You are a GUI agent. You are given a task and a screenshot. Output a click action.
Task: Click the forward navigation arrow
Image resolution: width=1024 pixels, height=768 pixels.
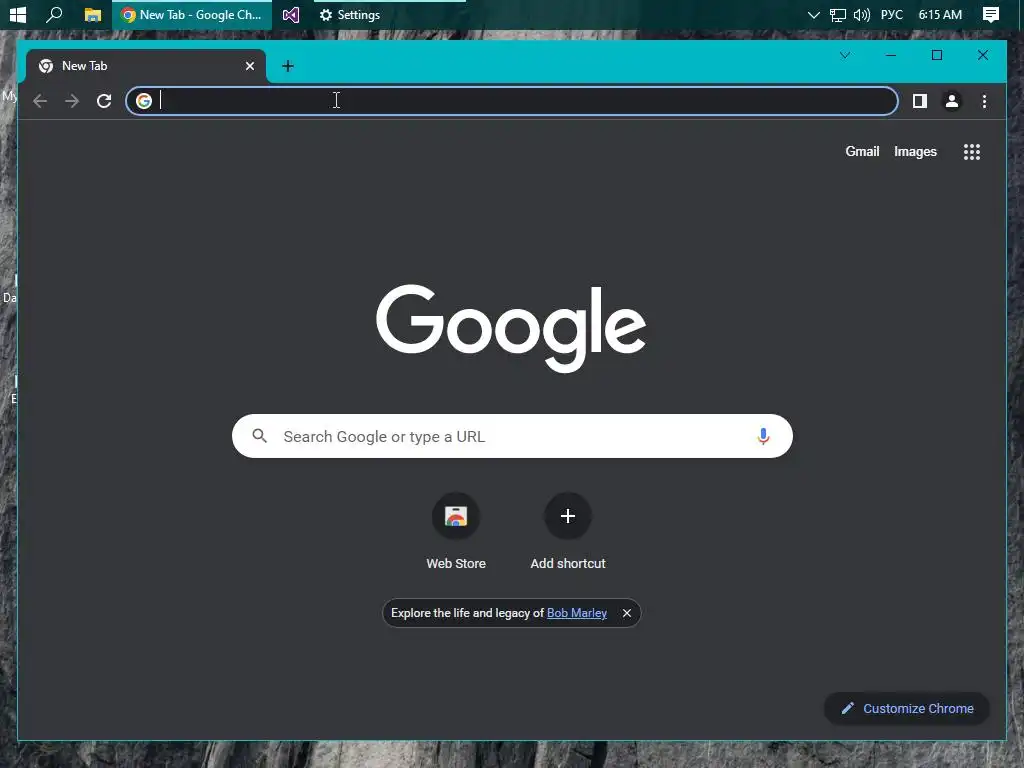coord(72,101)
